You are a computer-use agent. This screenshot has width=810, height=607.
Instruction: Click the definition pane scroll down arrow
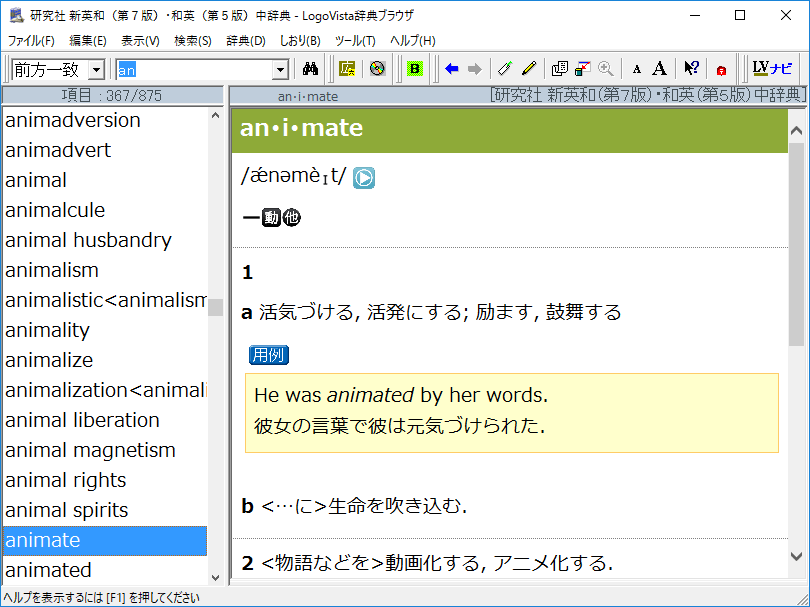click(x=796, y=556)
